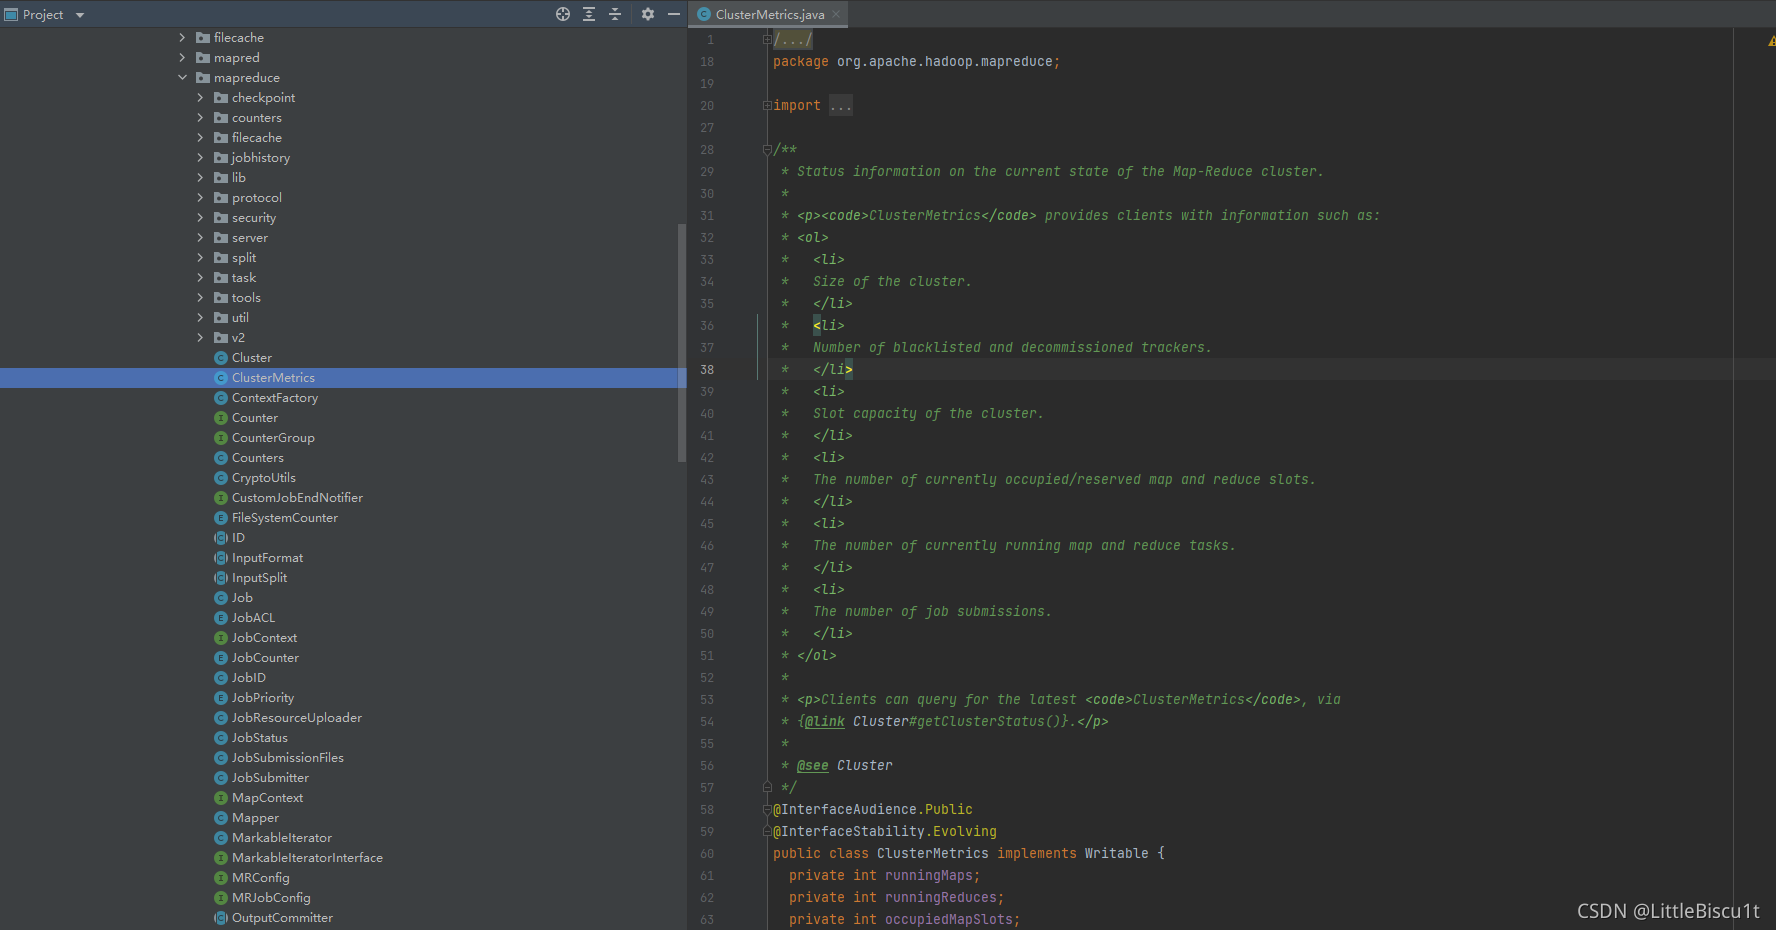The width and height of the screenshot is (1776, 930).
Task: Click the locate/select opened file target icon
Action: (x=563, y=14)
